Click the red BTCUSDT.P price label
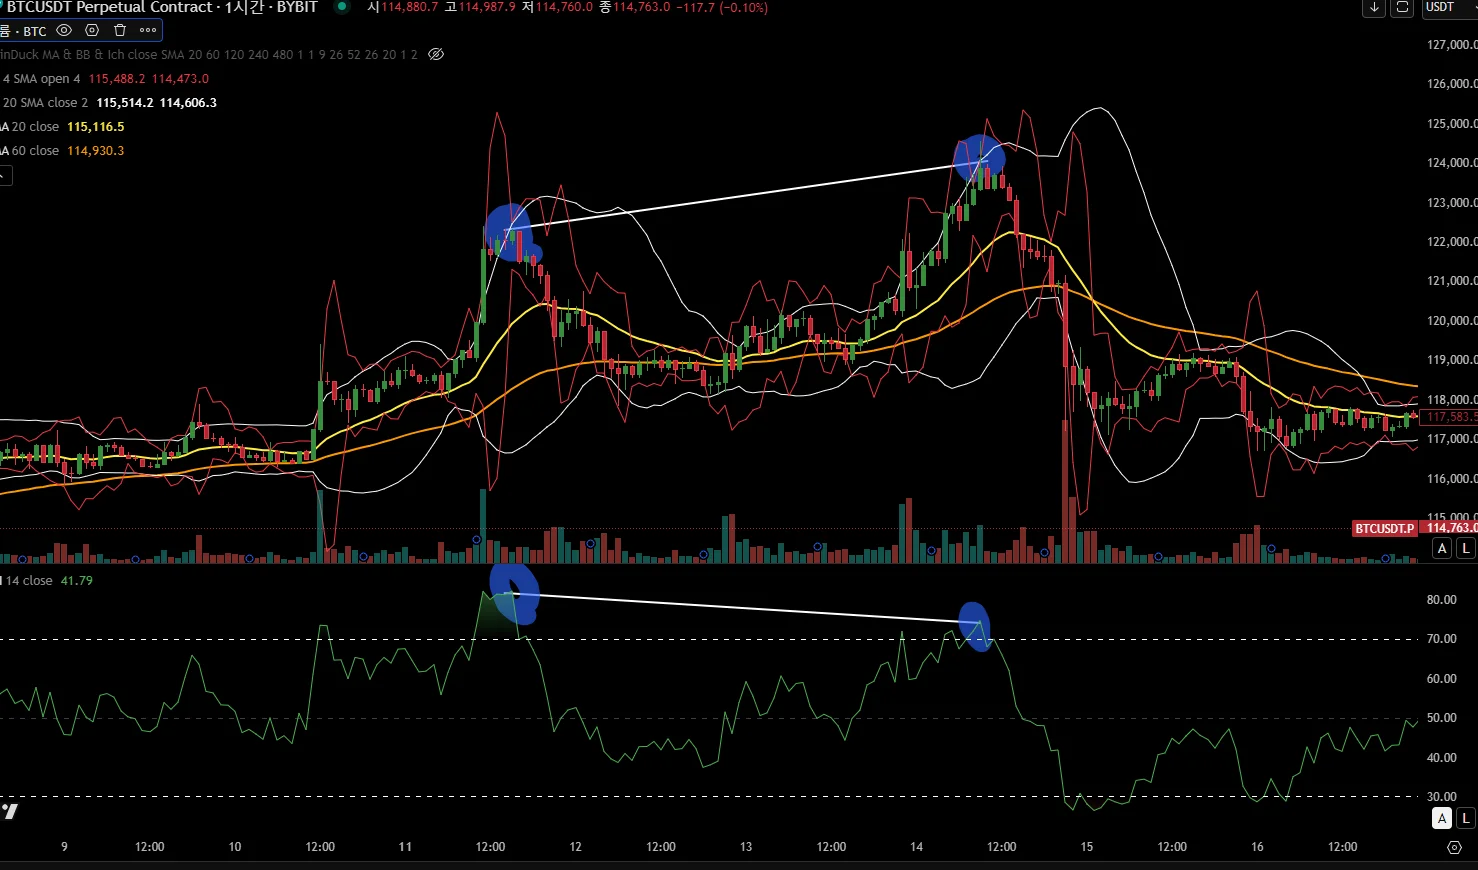Screen dimensions: 1478x870 [x=1385, y=528]
